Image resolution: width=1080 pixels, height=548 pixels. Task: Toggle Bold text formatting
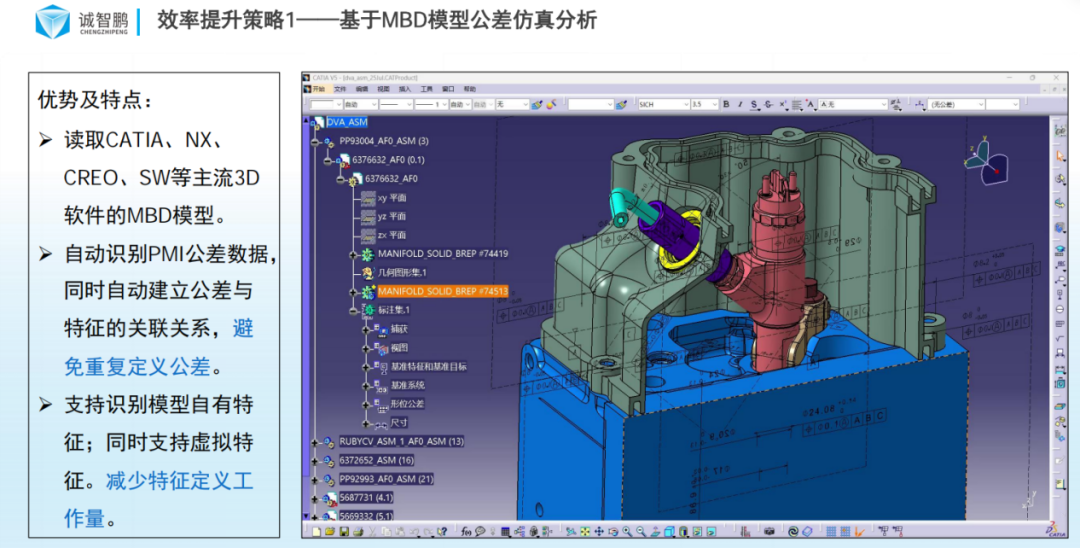point(726,105)
